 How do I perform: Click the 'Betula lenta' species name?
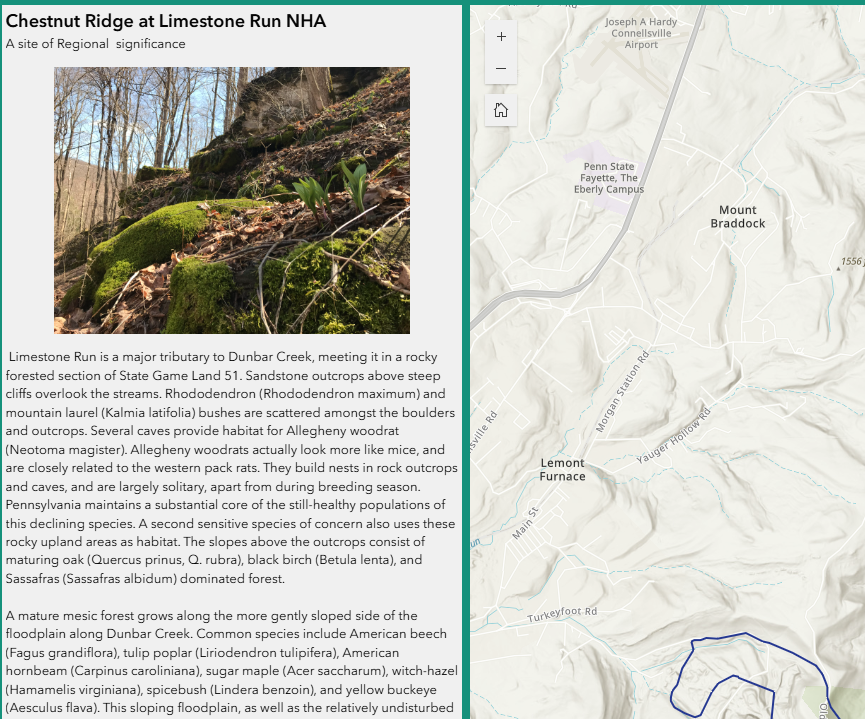(353, 560)
